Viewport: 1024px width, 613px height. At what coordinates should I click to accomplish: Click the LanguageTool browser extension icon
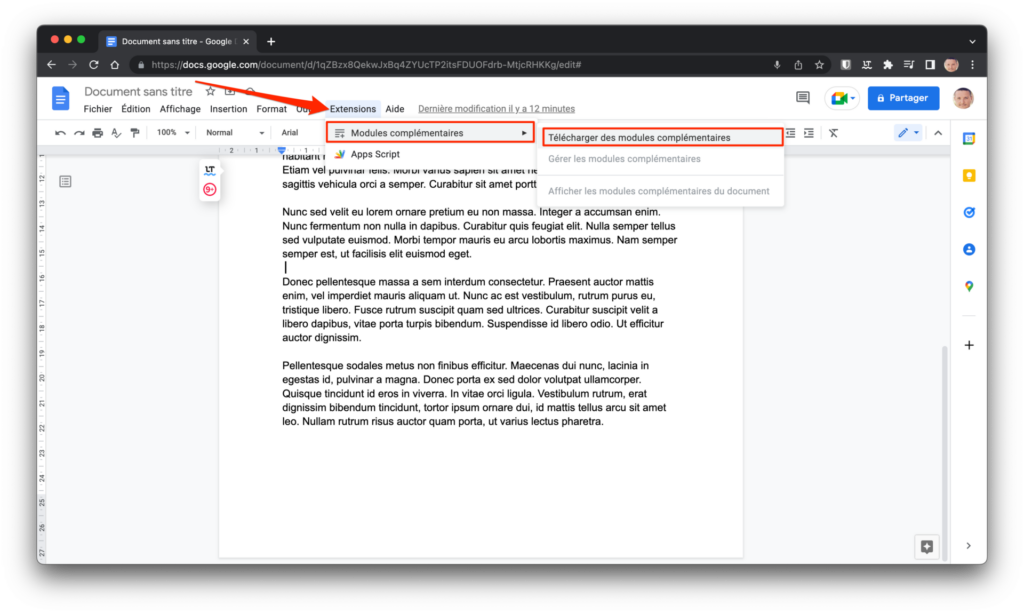click(867, 65)
